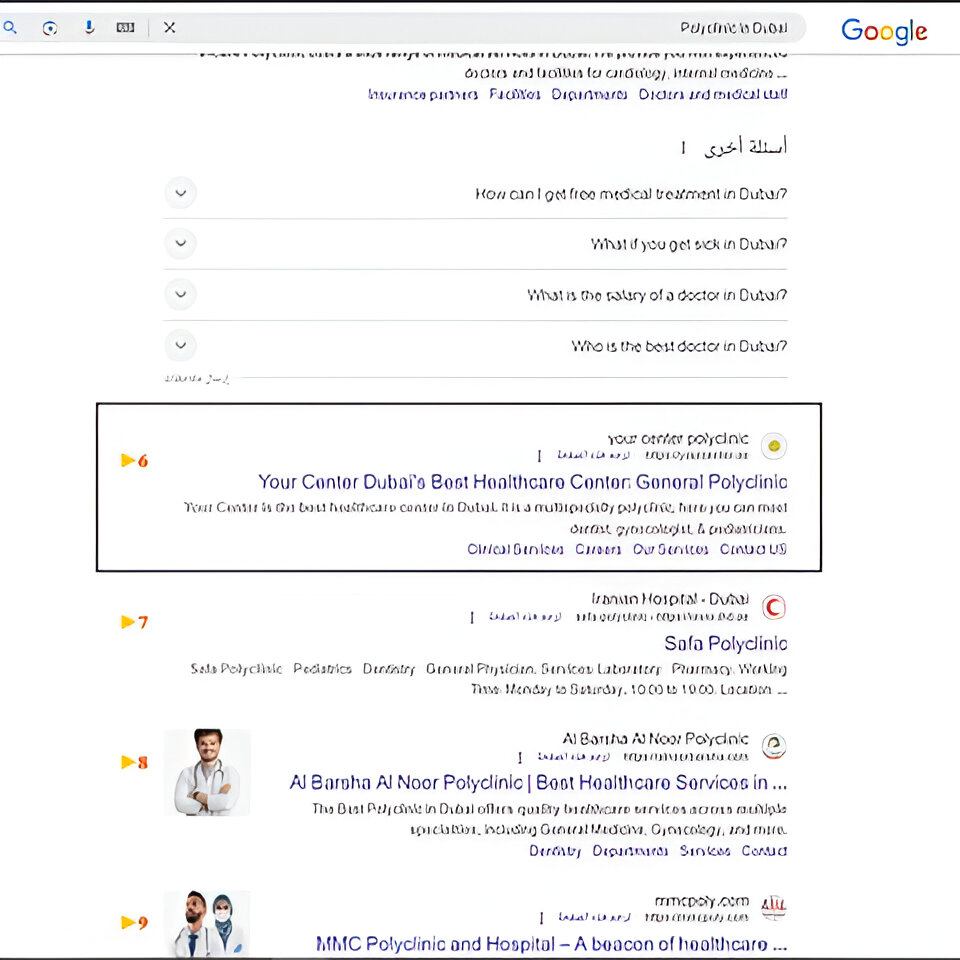Click 'Iranian Hospital - Dubai' site name
This screenshot has height=960, width=960.
670,599
